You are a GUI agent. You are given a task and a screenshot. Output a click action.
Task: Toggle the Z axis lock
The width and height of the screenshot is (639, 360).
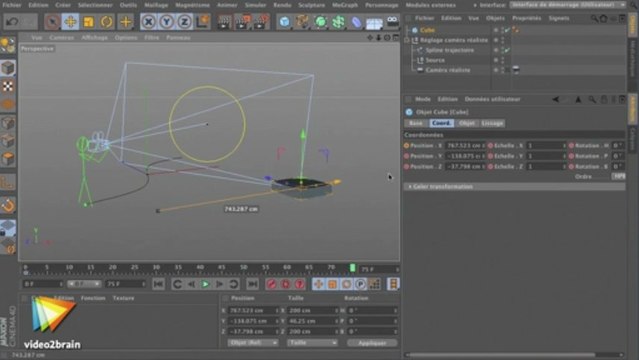(184, 22)
